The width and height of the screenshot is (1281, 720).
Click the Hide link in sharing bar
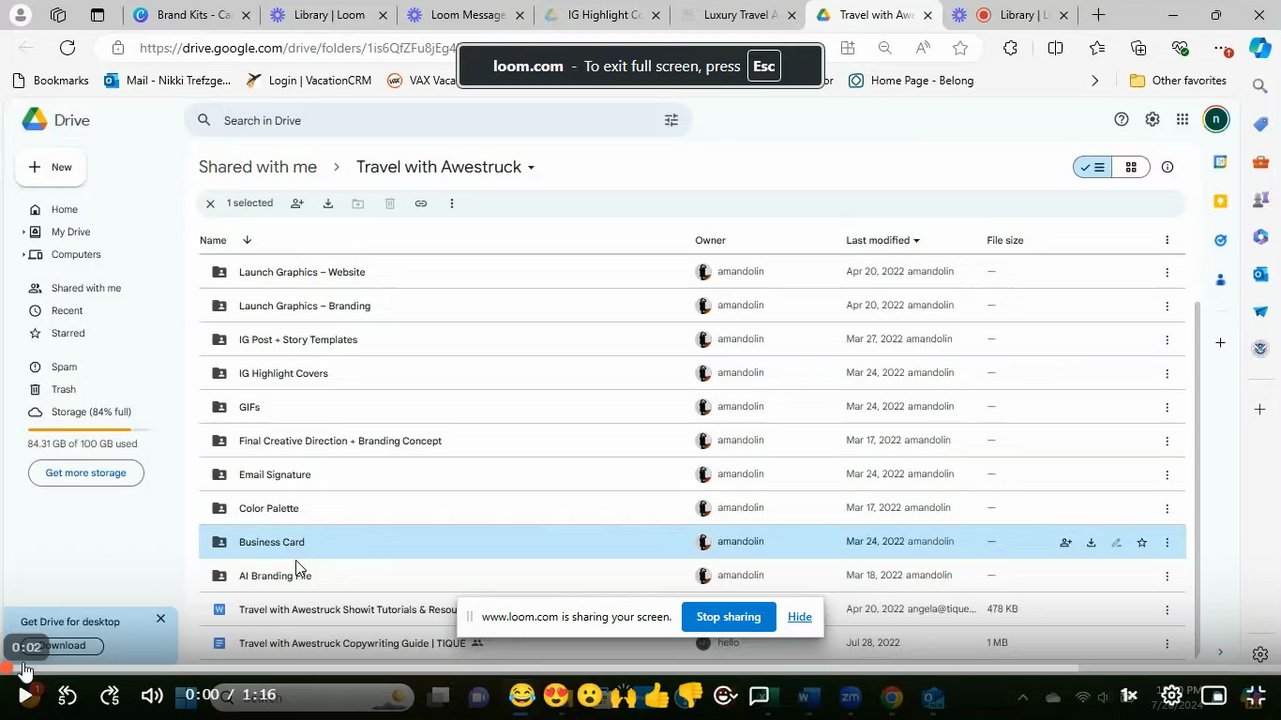pos(800,617)
